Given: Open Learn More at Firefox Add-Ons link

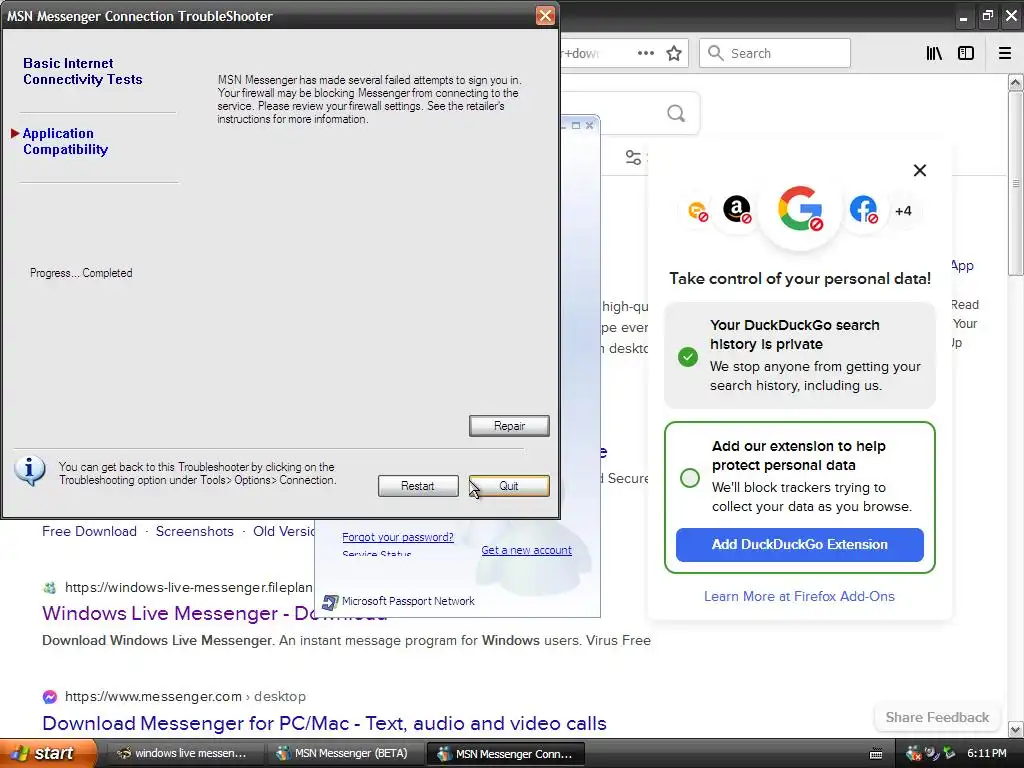Looking at the screenshot, I should [x=799, y=596].
